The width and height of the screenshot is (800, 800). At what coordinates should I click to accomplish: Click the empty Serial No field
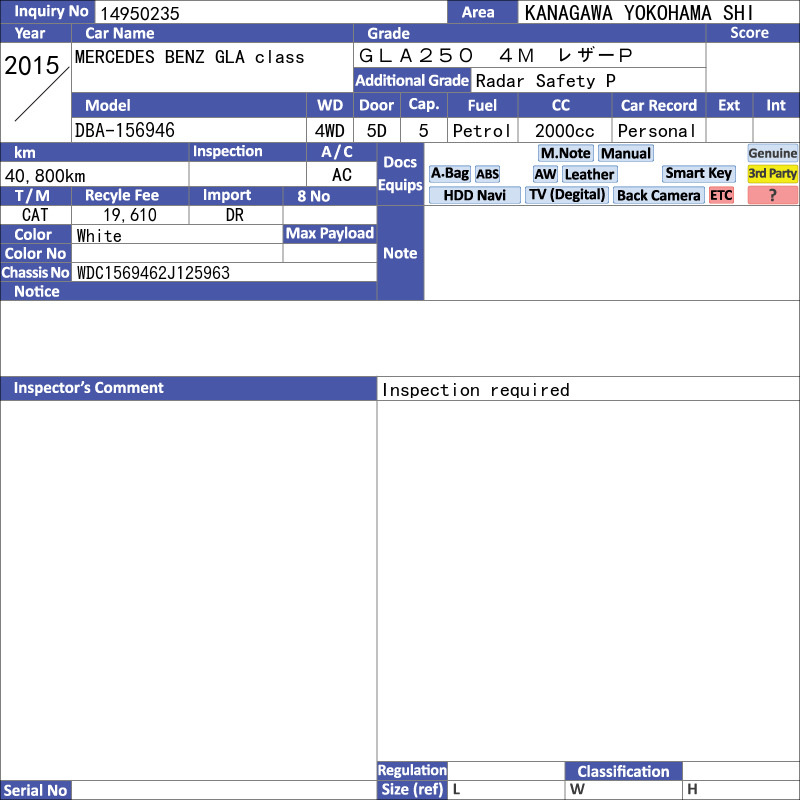click(x=224, y=790)
